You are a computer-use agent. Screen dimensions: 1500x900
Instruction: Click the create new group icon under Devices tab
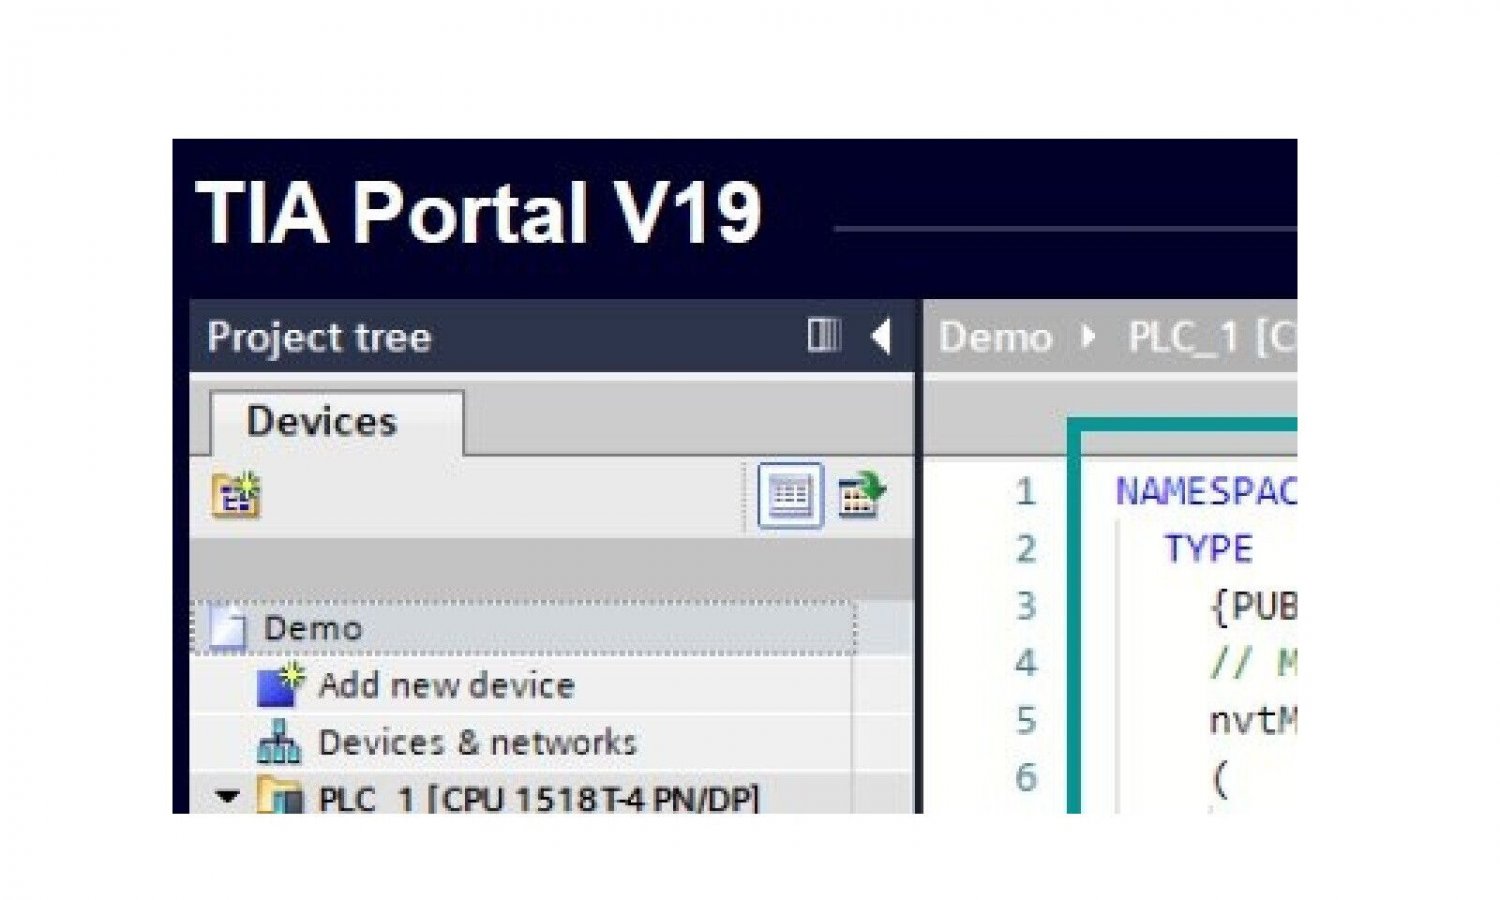[x=236, y=495]
